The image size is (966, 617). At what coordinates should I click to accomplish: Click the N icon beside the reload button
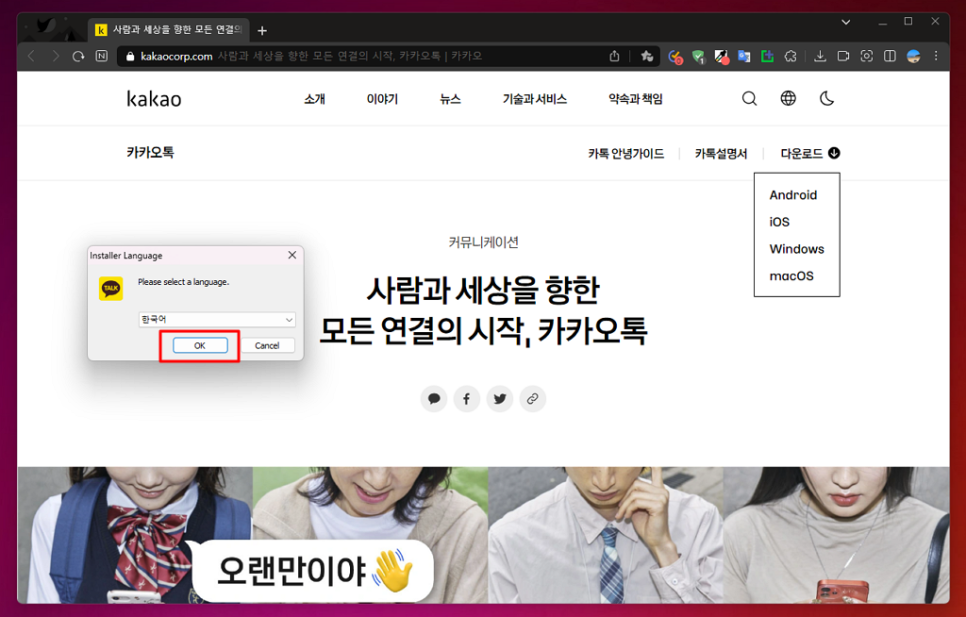pos(102,56)
